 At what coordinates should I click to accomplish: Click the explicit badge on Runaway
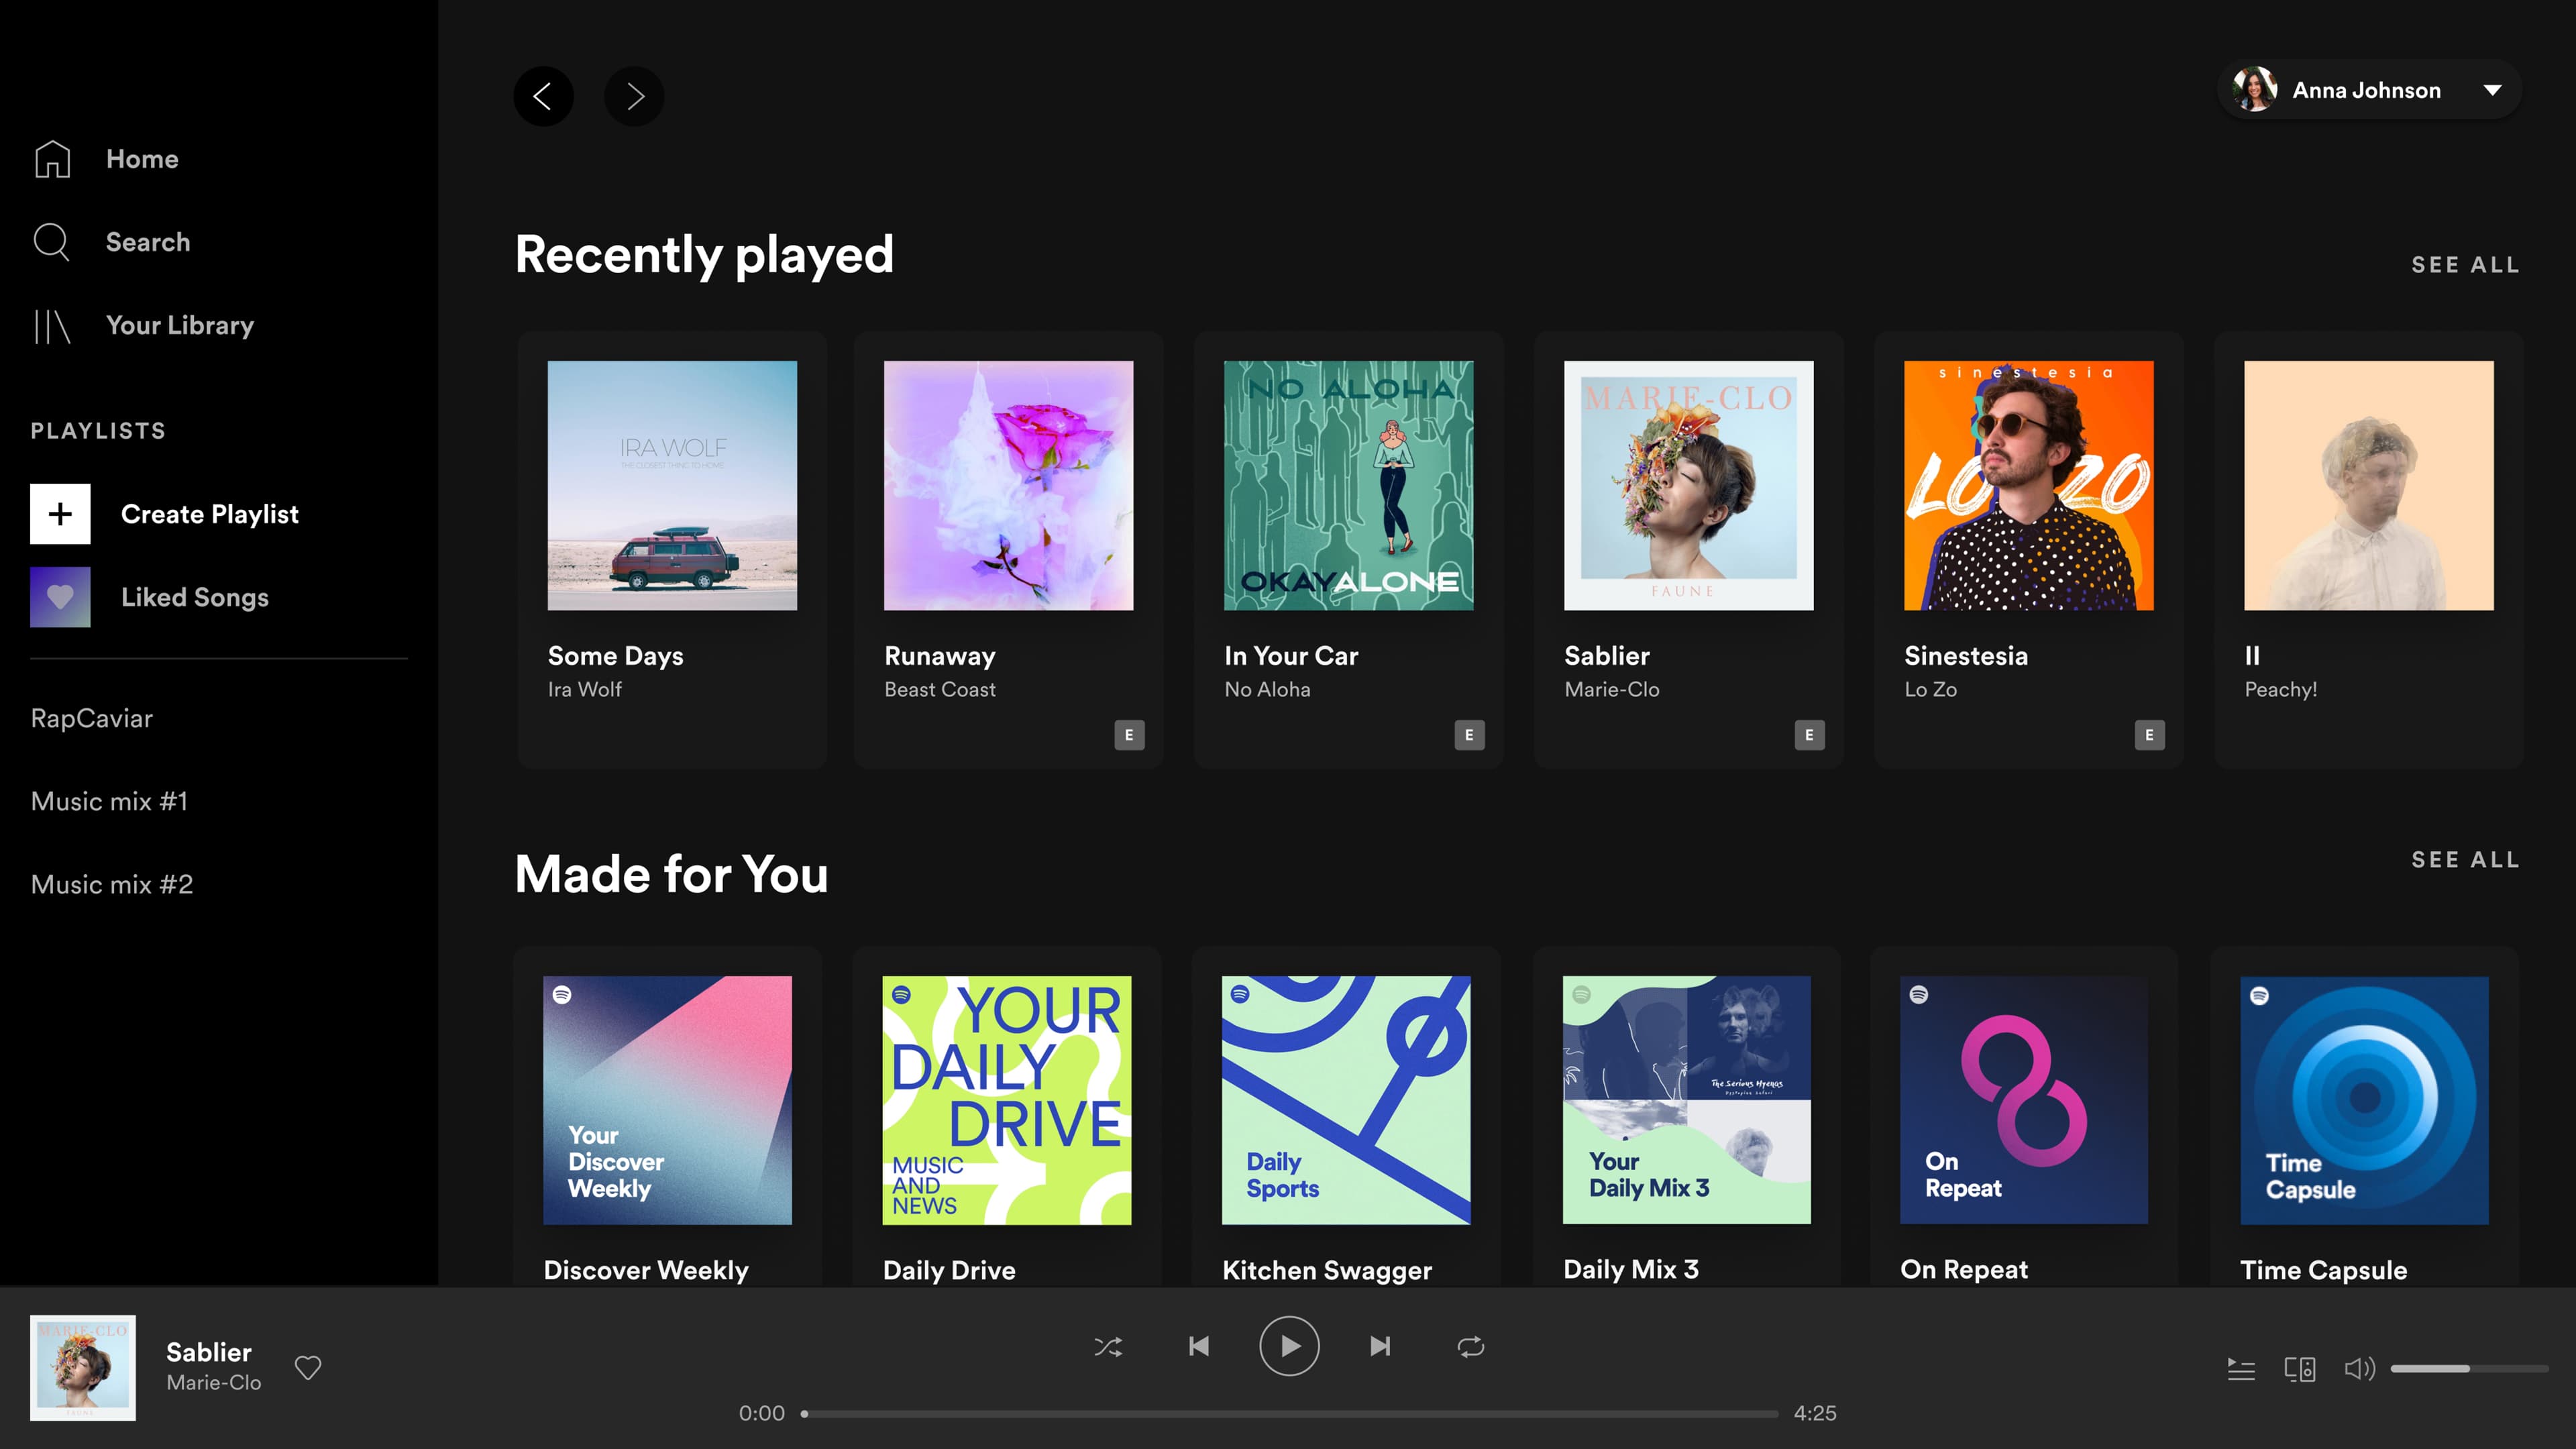click(1129, 735)
